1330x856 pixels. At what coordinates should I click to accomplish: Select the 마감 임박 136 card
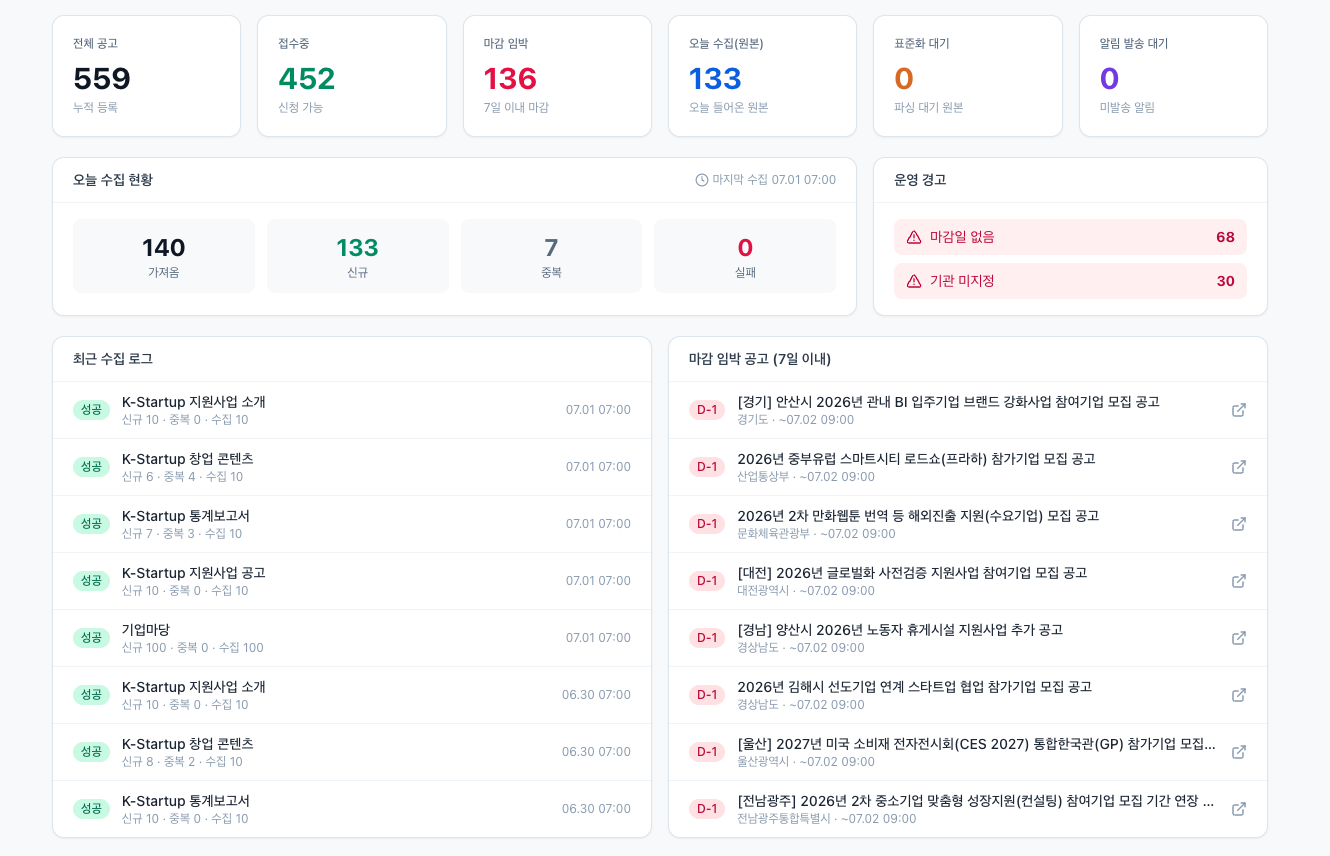(x=557, y=76)
